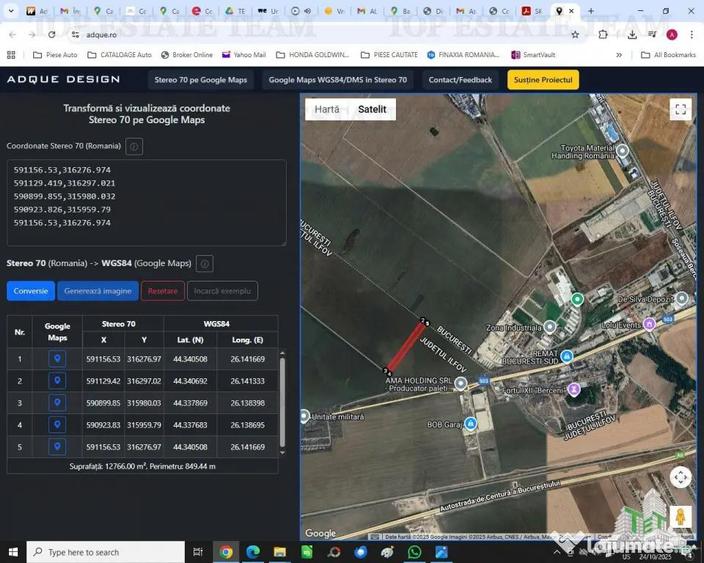Open Task View on the taskbar
704x563 pixels.
tap(198, 552)
